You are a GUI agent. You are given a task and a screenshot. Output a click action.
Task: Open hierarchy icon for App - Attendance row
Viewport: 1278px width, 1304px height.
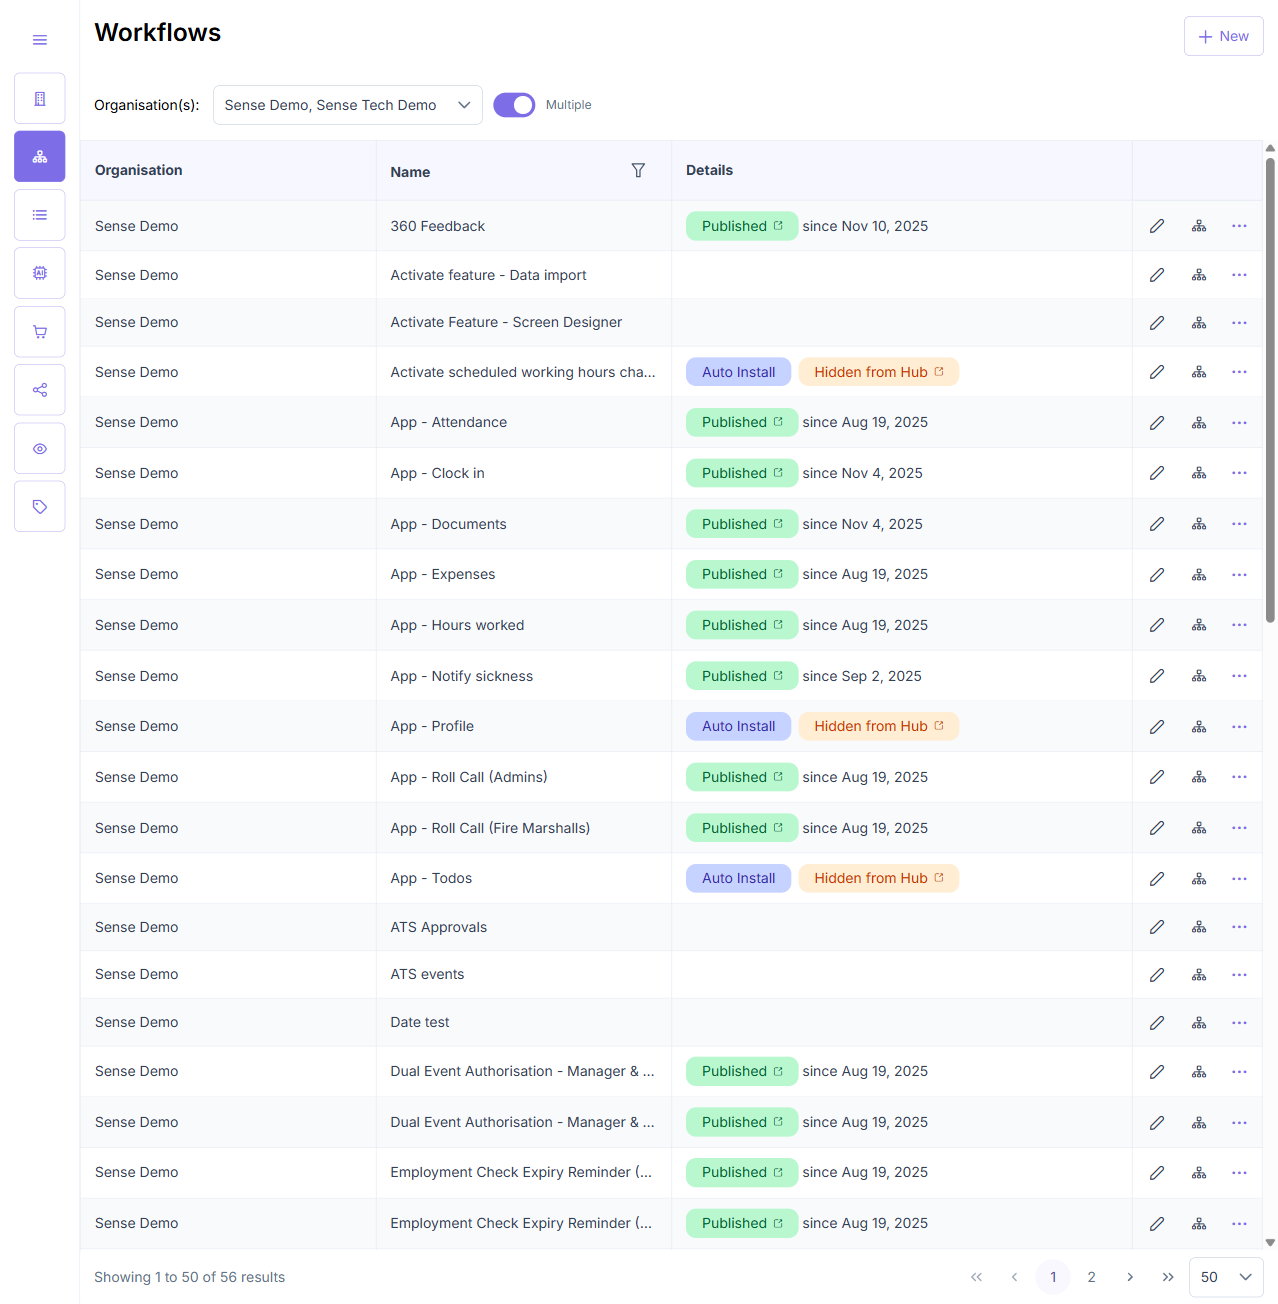tap(1199, 422)
